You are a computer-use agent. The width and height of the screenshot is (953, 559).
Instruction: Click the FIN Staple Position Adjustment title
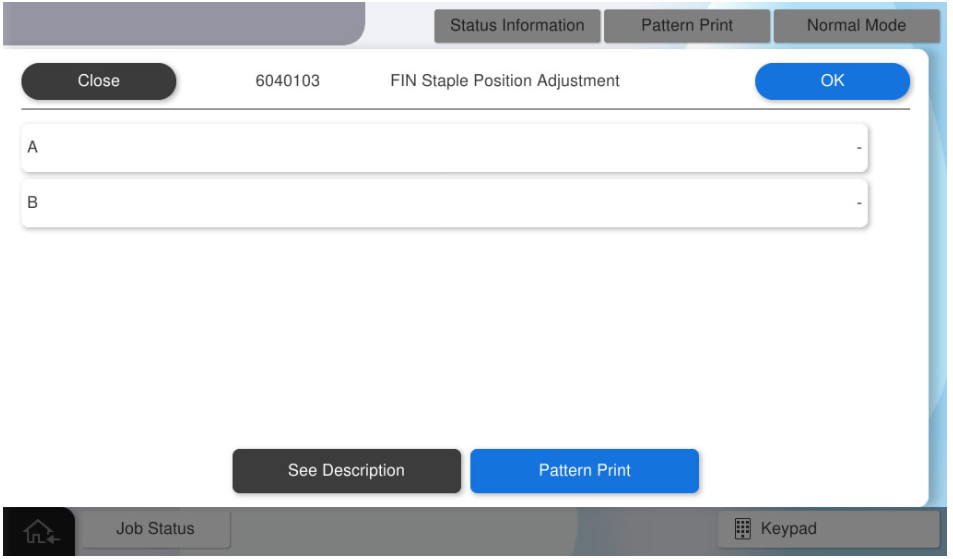coord(505,81)
